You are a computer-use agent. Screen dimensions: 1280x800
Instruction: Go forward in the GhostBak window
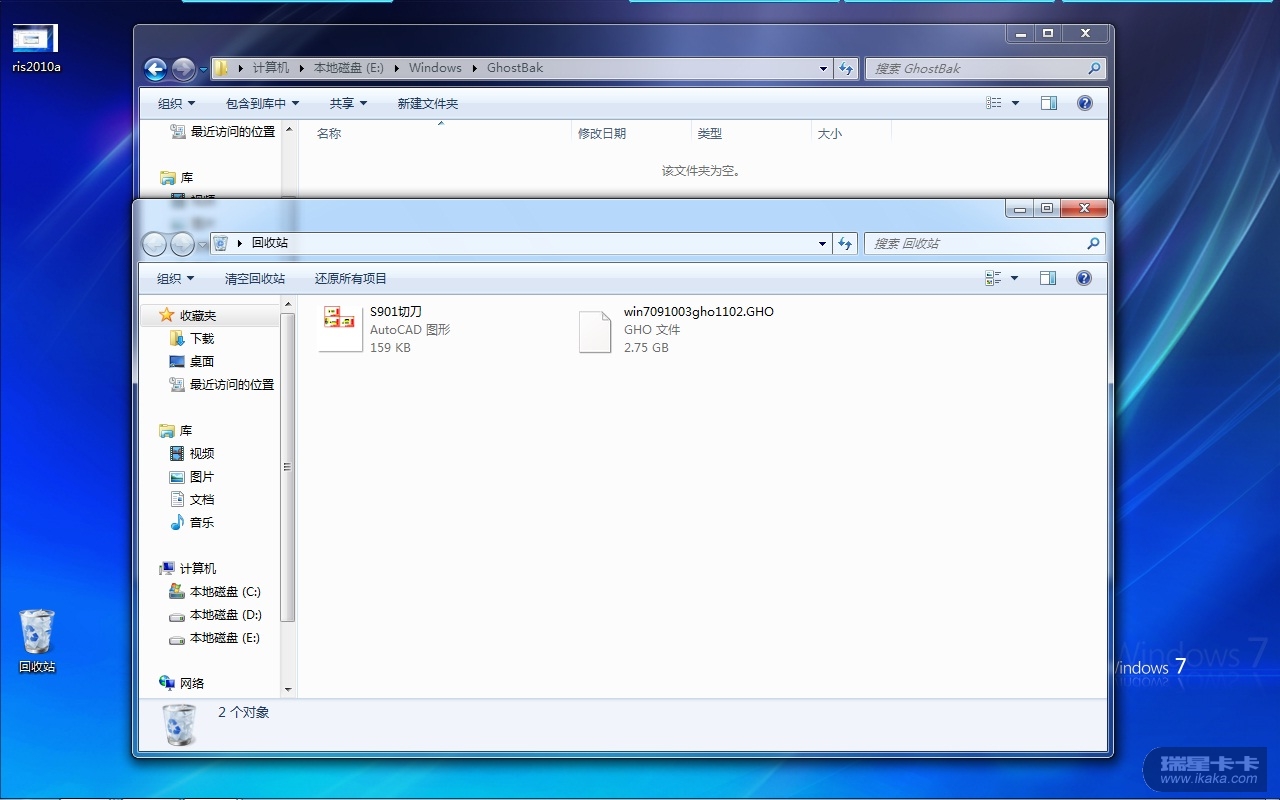[183, 69]
